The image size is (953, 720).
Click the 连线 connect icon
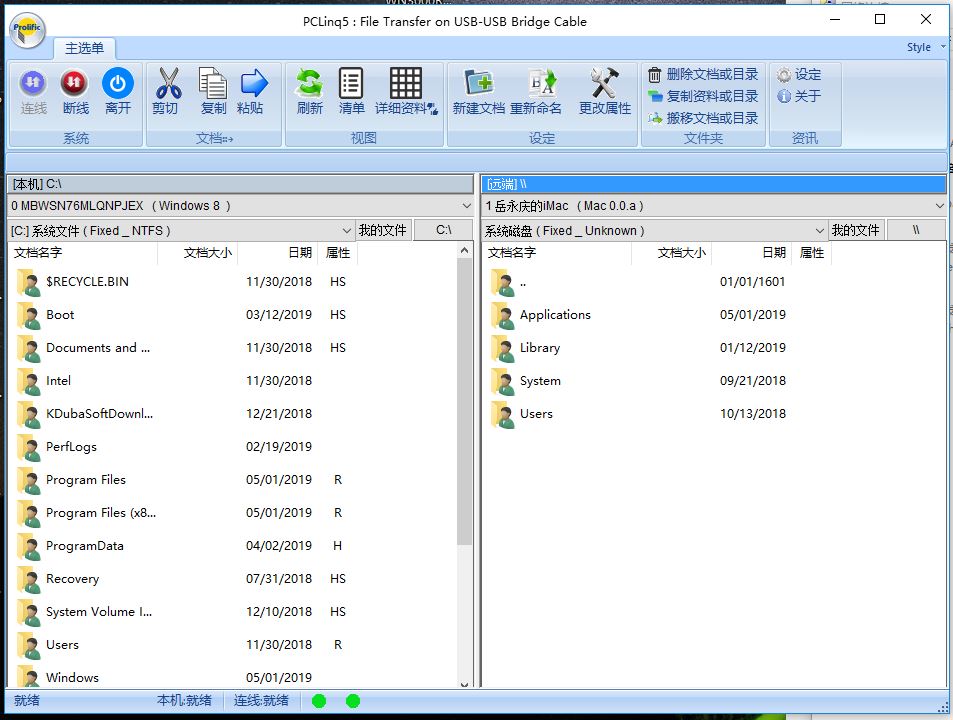click(33, 83)
